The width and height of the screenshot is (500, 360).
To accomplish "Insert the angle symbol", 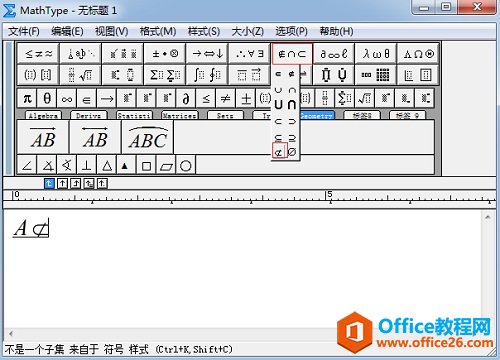I will click(27, 165).
